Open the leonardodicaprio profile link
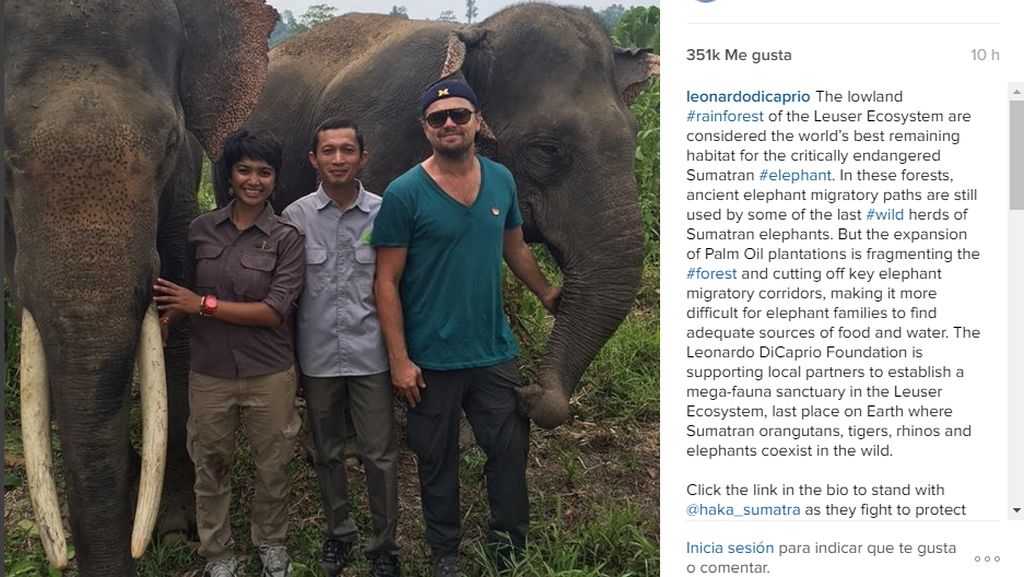Image resolution: width=1024 pixels, height=577 pixels. pyautogui.click(x=748, y=97)
